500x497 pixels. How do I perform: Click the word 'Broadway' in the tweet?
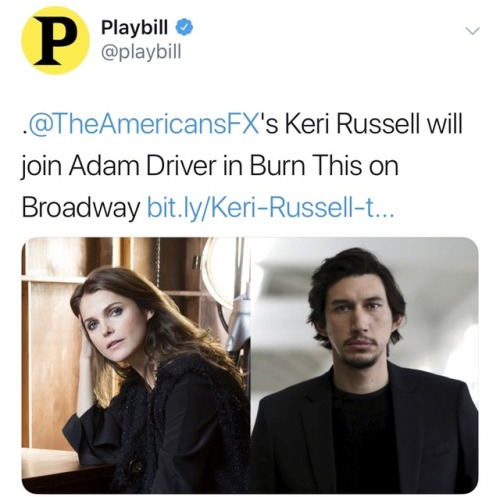[81, 207]
